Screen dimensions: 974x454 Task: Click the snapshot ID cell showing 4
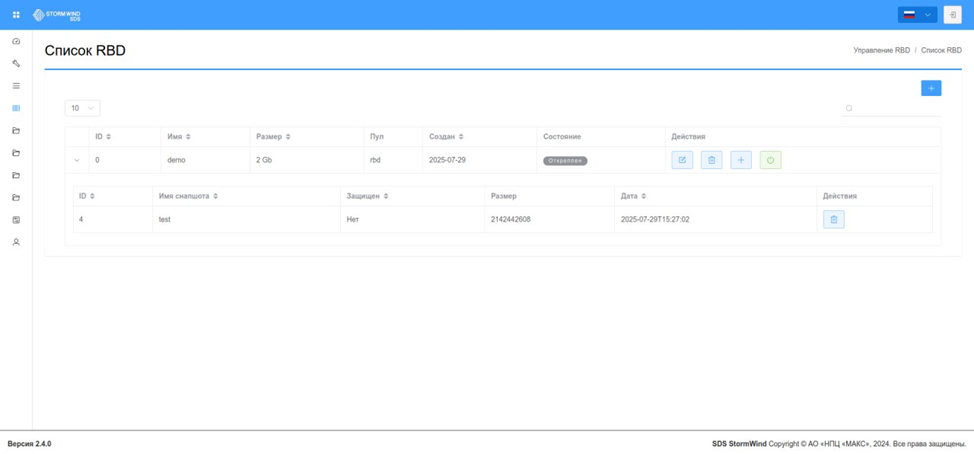113,219
